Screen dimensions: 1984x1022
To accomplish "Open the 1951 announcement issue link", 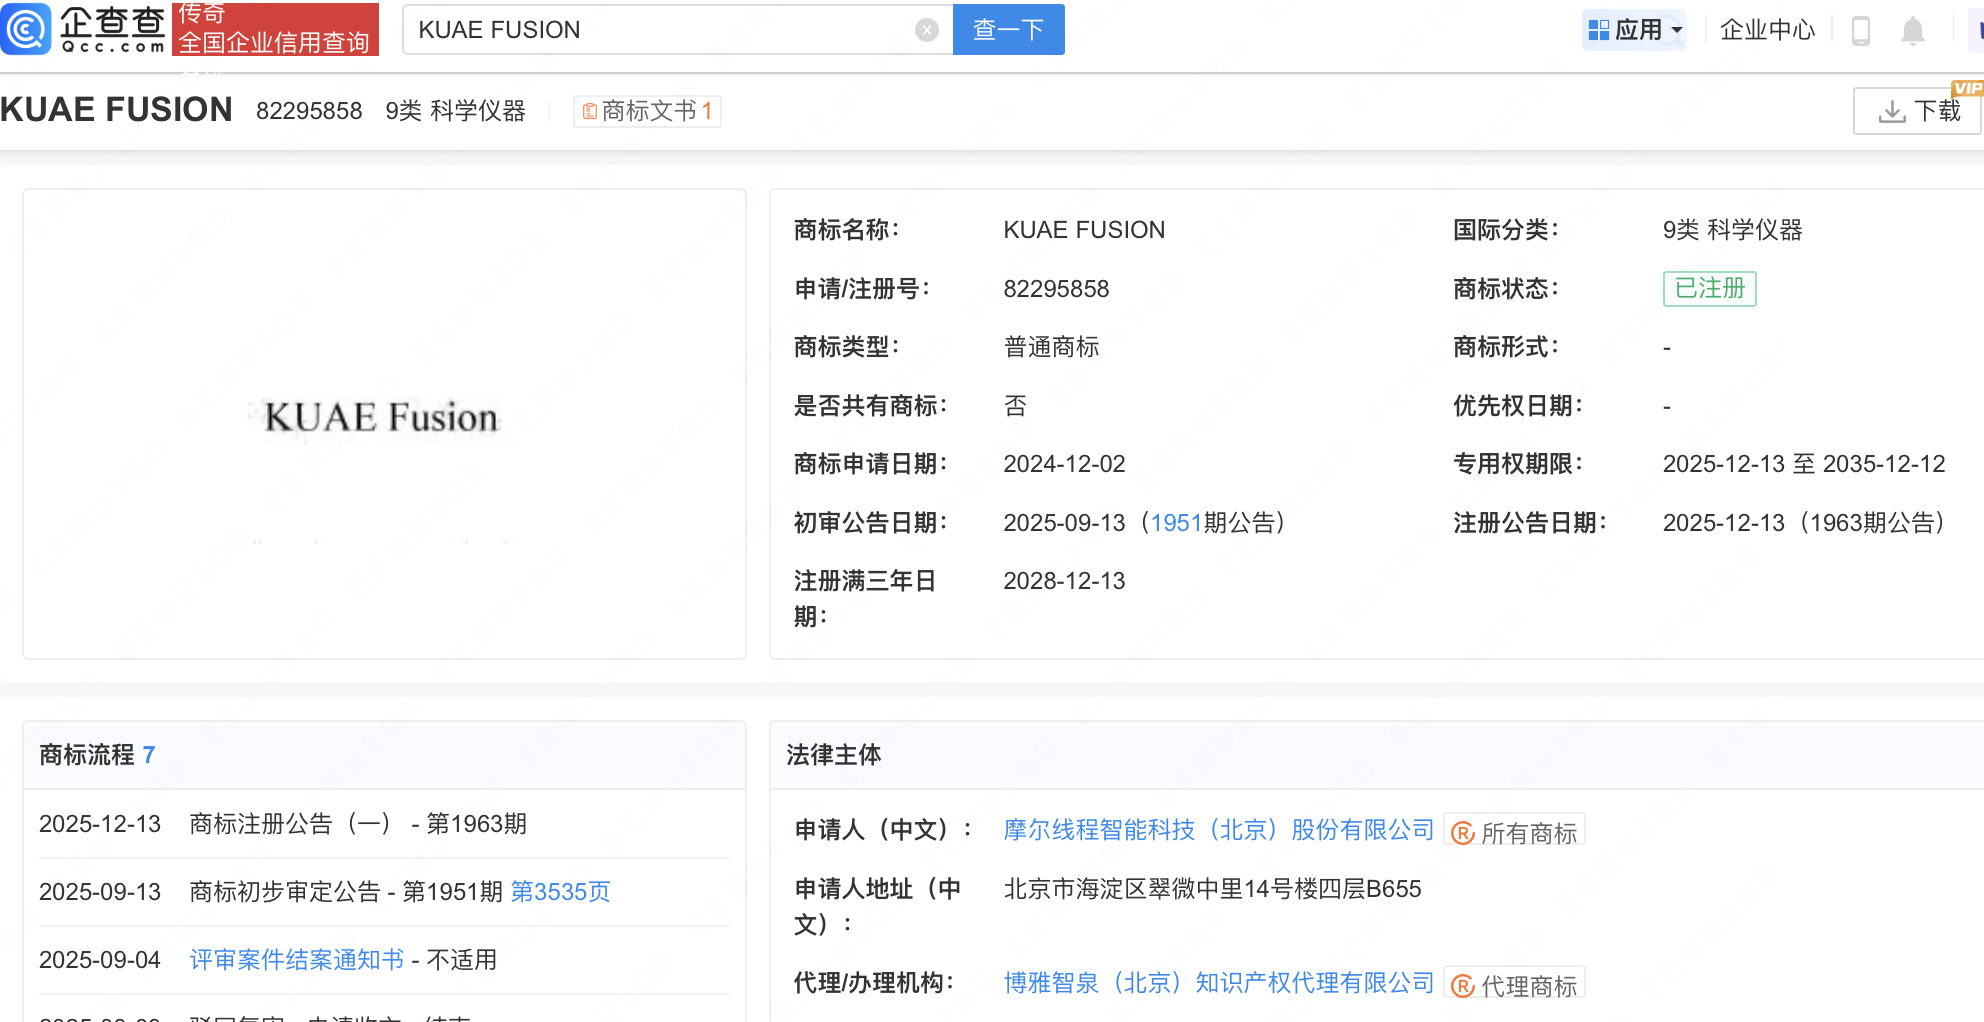I will coord(1176,523).
